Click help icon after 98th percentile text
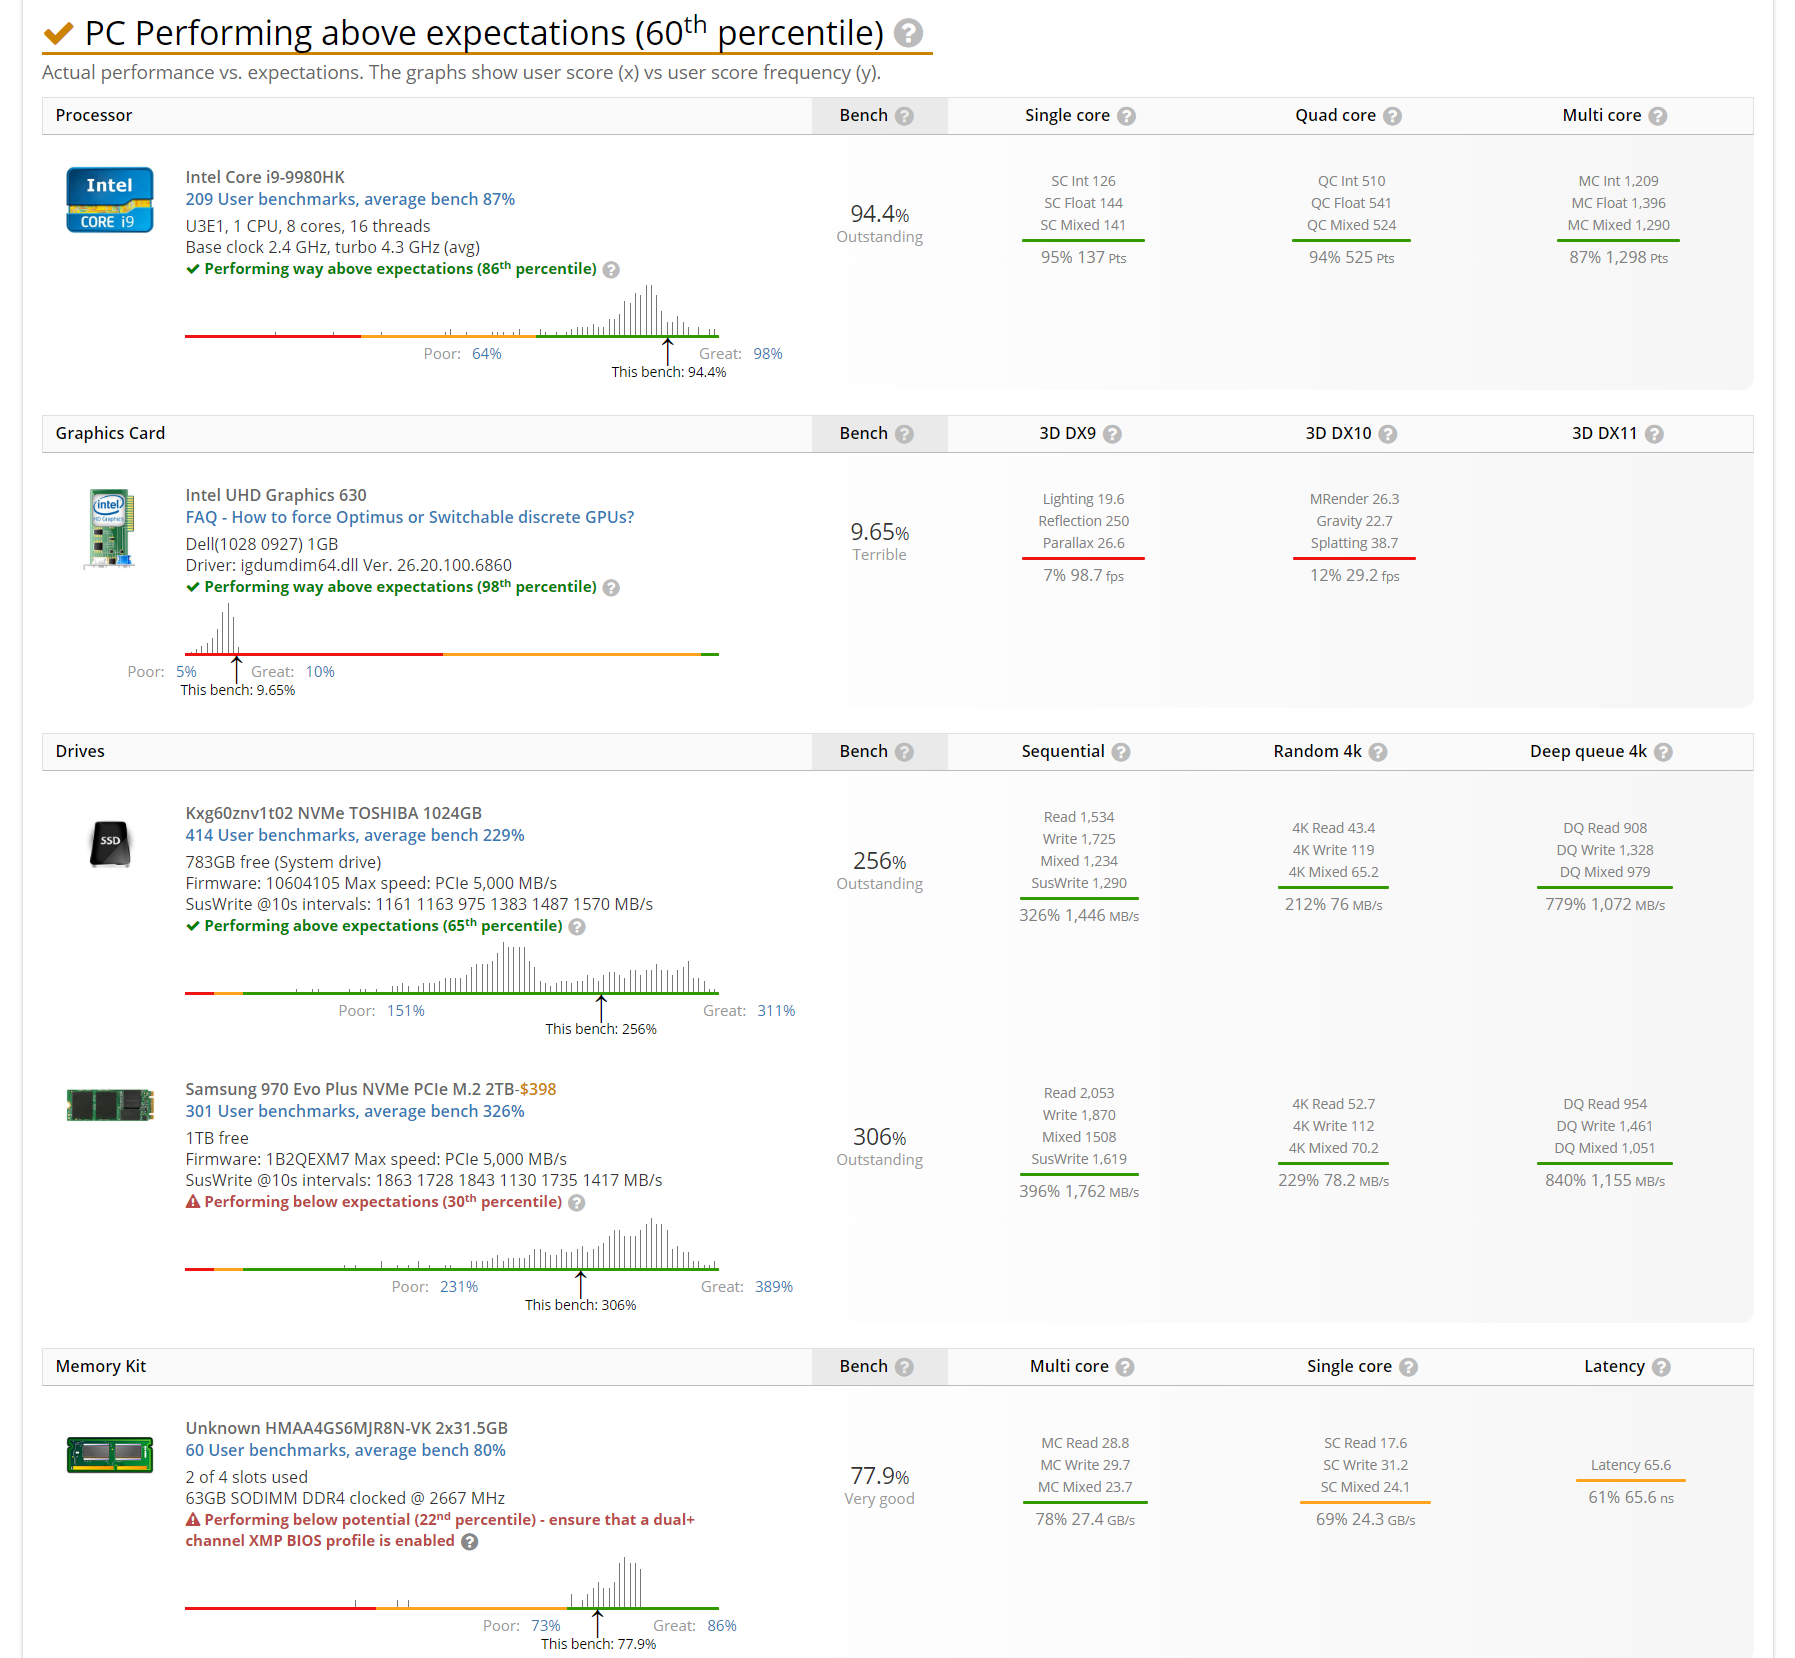The image size is (1795, 1658). (x=611, y=588)
